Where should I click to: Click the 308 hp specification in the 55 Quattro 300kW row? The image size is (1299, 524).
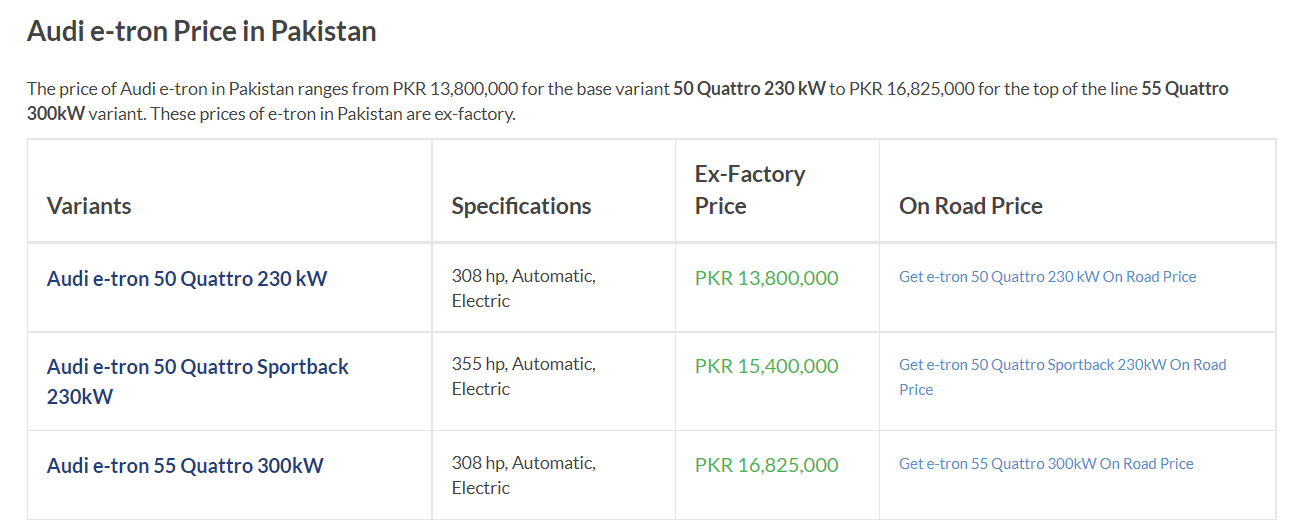click(523, 475)
